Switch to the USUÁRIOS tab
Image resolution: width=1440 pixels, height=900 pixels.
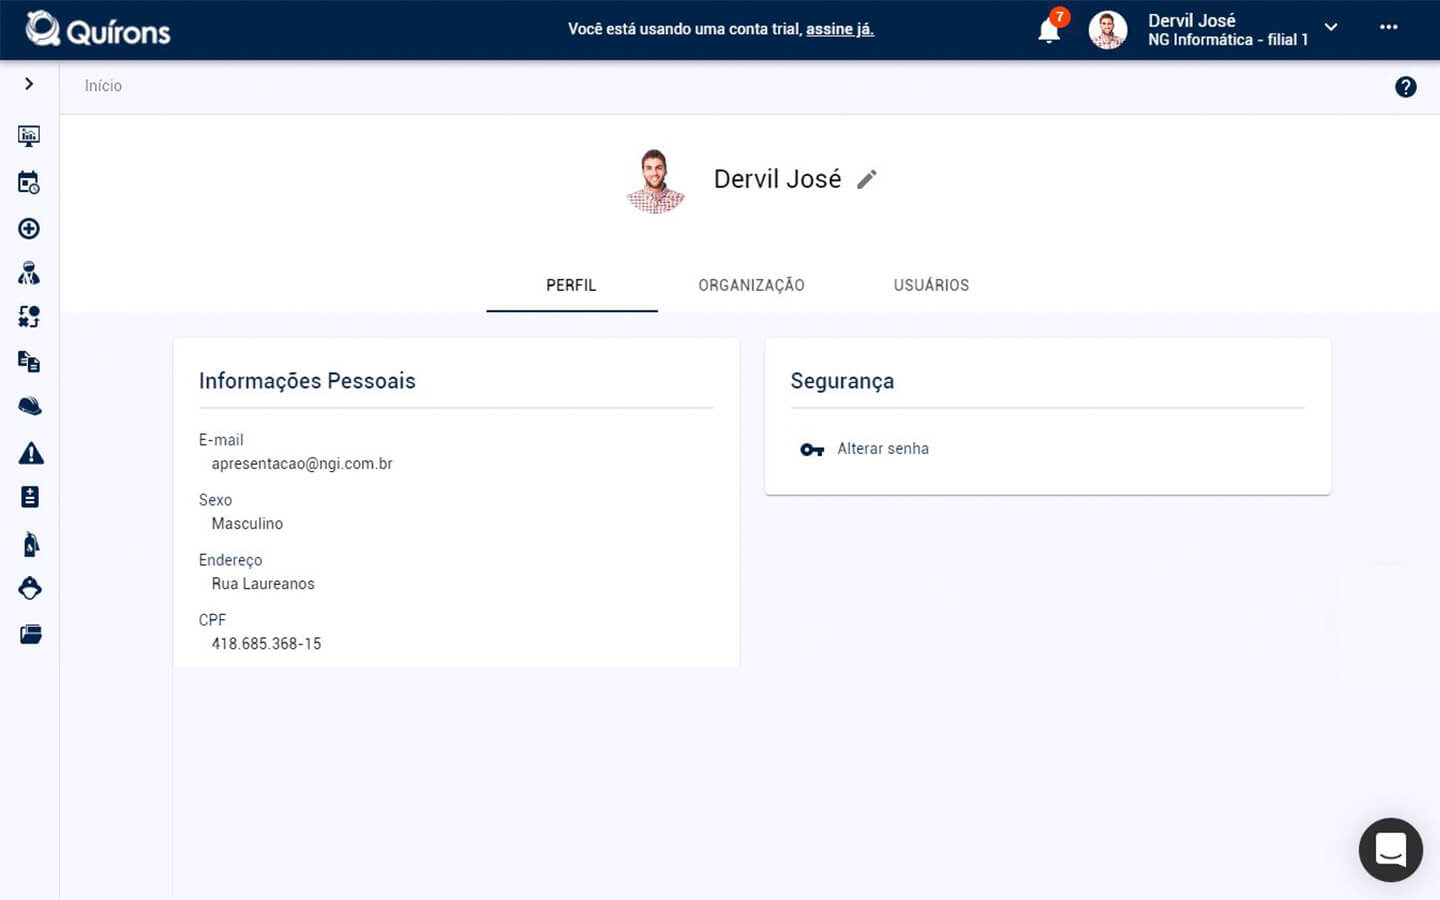click(931, 285)
